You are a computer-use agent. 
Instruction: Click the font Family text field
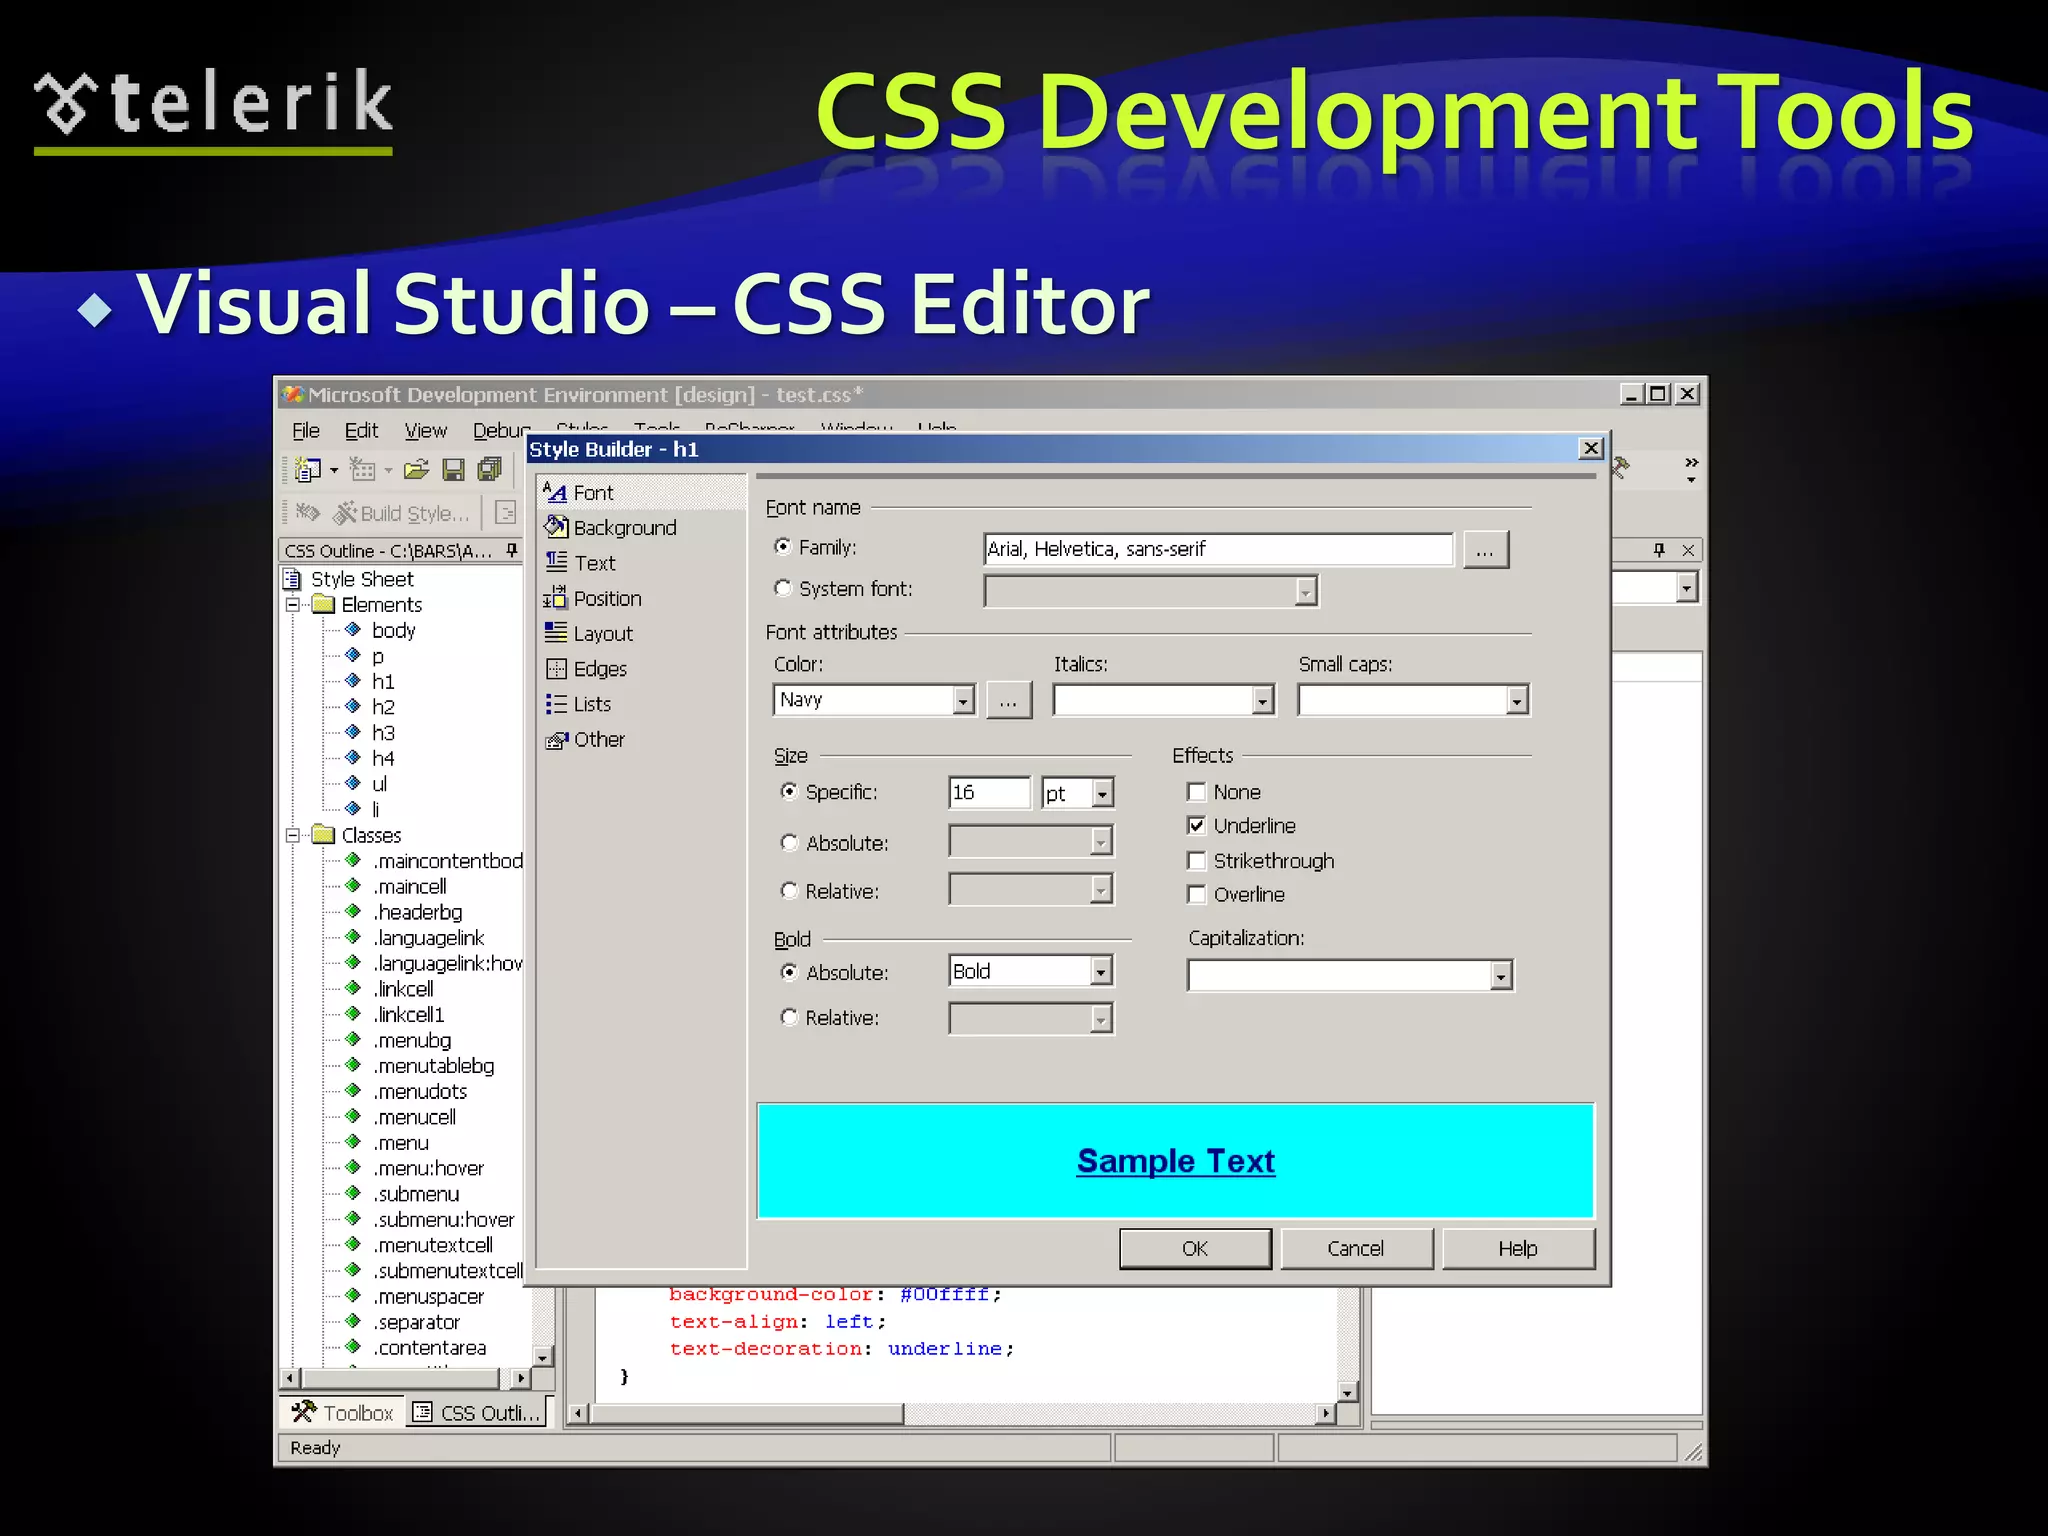tap(1217, 549)
